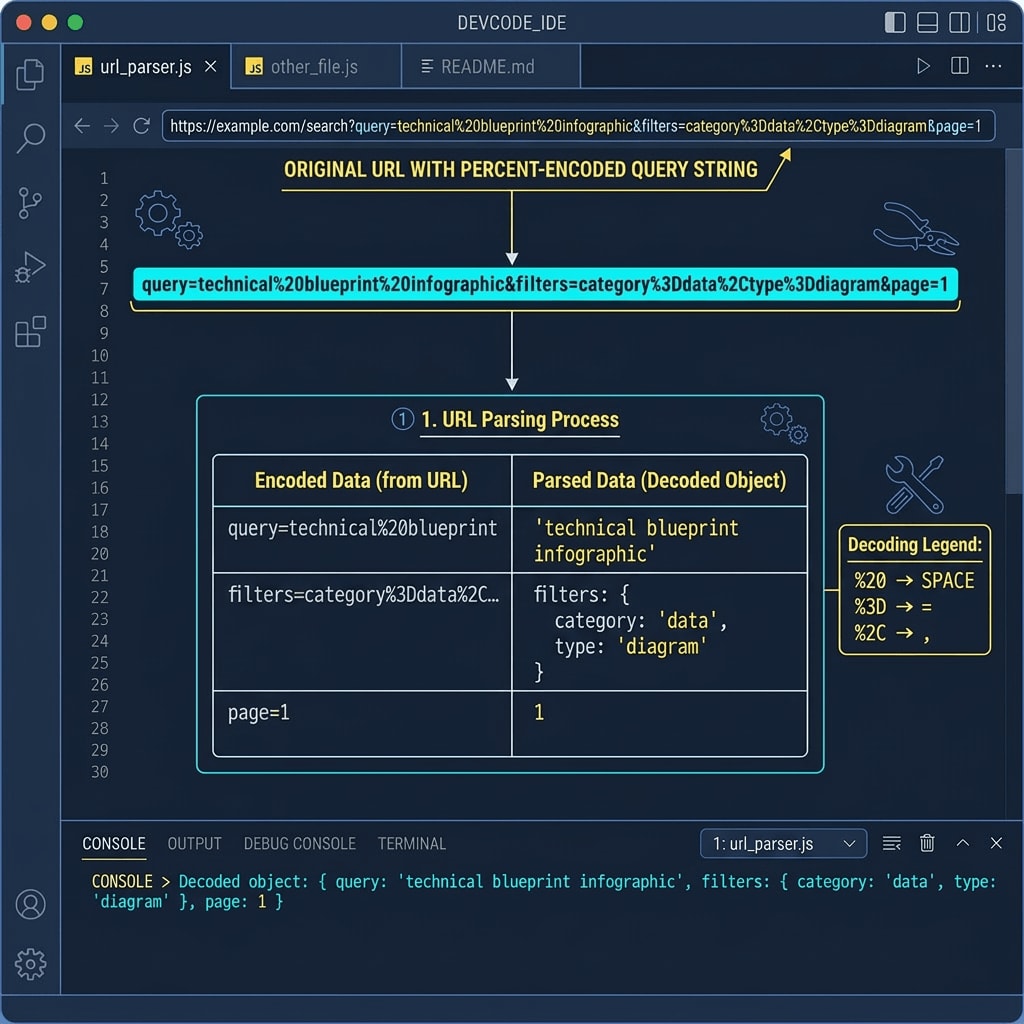Run the url_parser.js script
Viewport: 1024px width, 1024px height.
pos(924,66)
